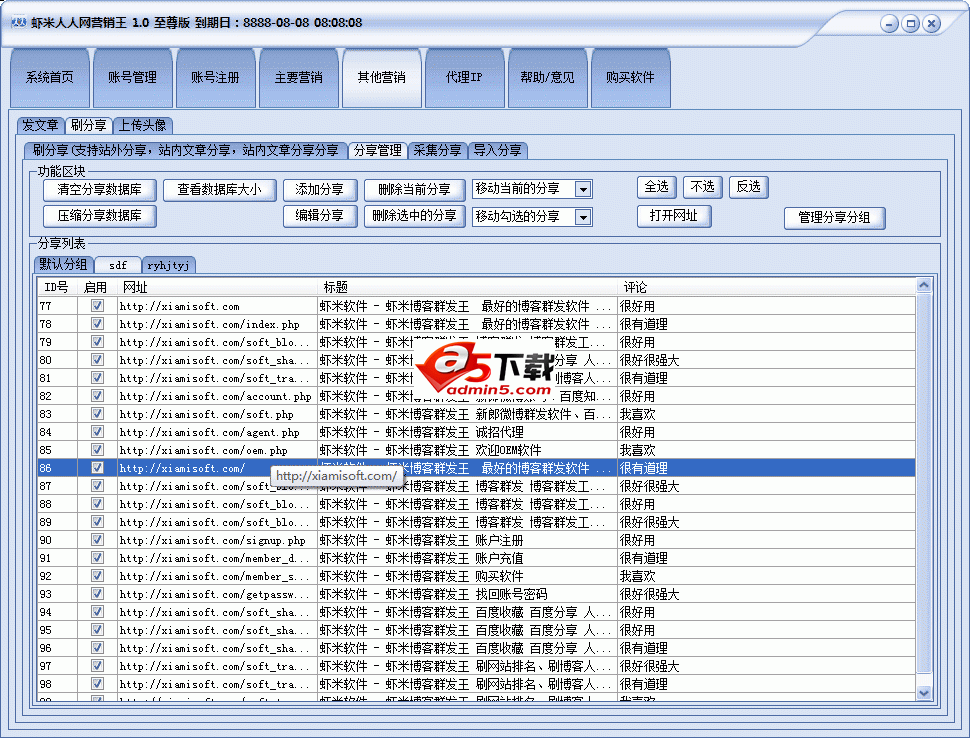Click the 编辑分享 button
Image resolution: width=970 pixels, height=738 pixels.
point(320,216)
